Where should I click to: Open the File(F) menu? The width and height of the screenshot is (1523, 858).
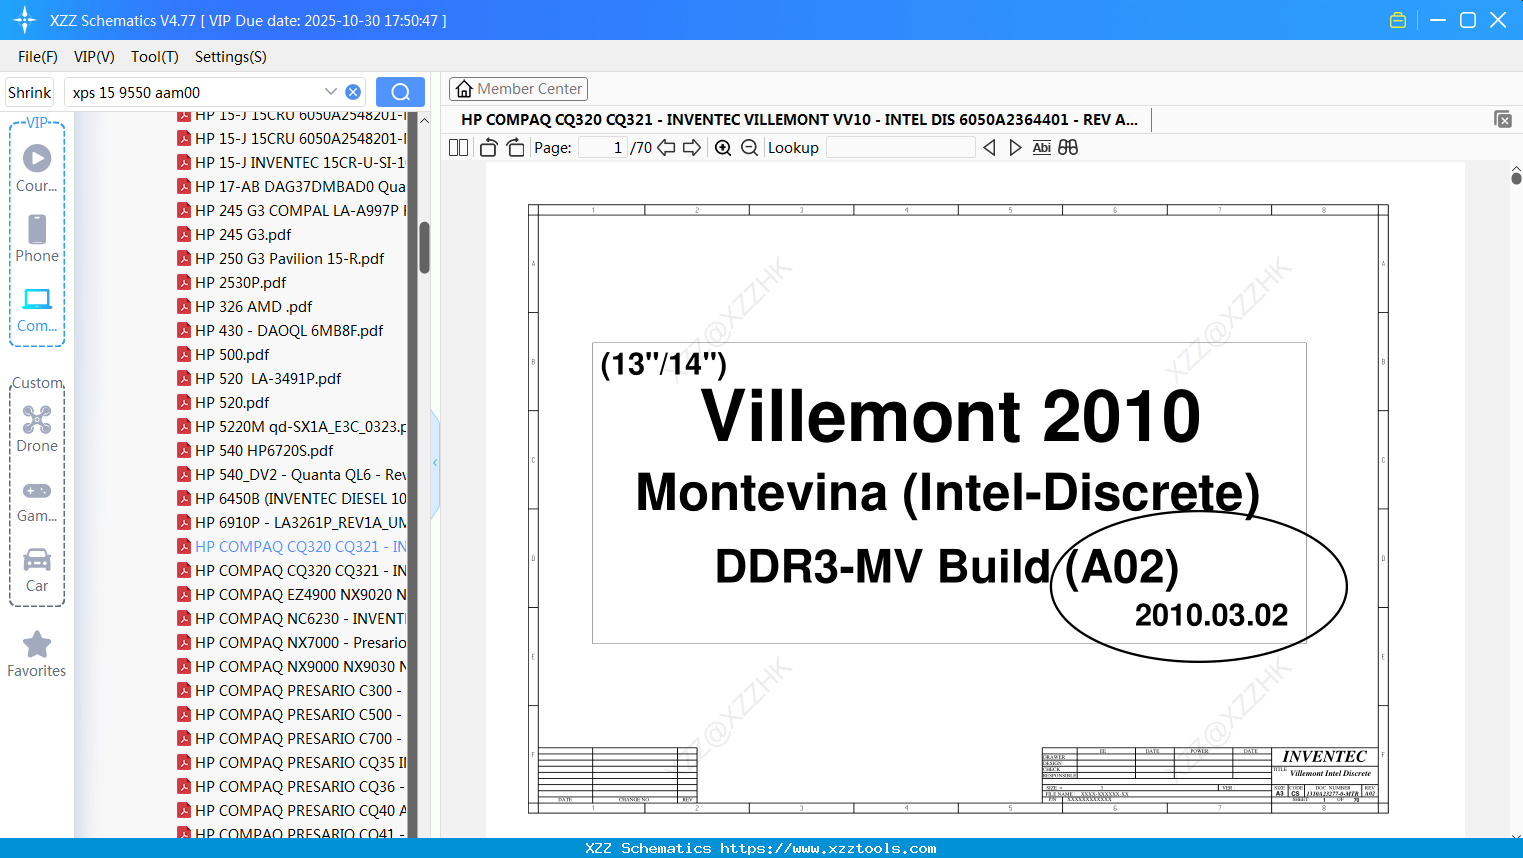point(38,57)
